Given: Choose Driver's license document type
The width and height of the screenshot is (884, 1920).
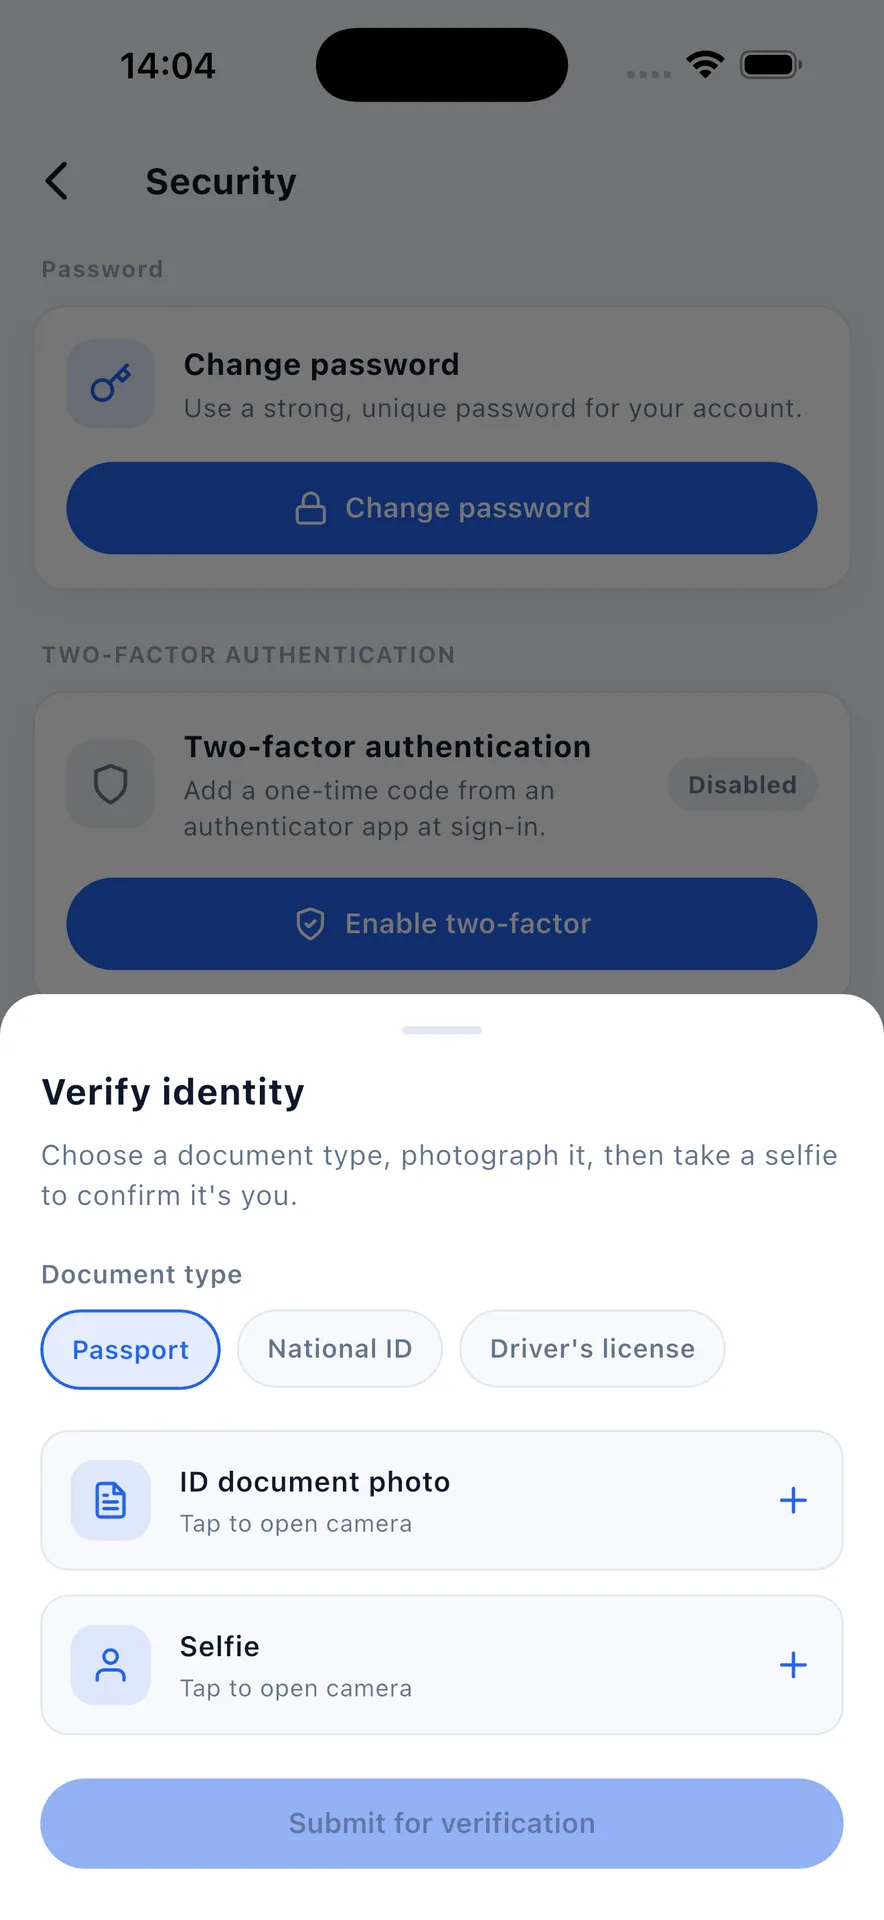Looking at the screenshot, I should pos(592,1349).
